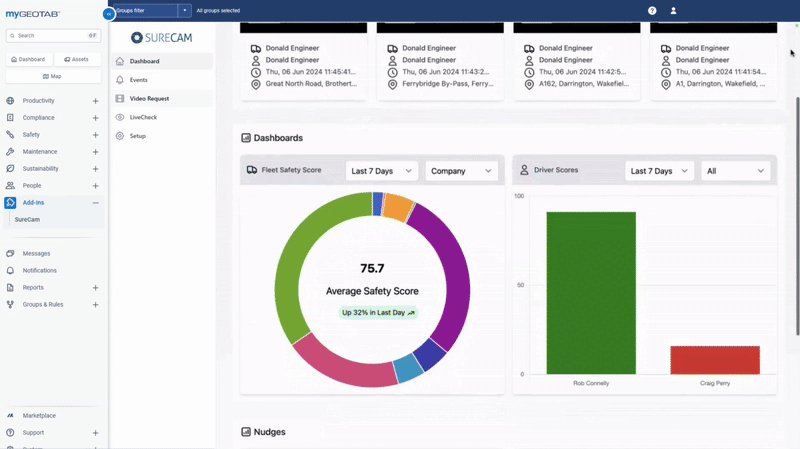Click the green Rob Connelly bar
The width and height of the screenshot is (800, 449).
pos(591,292)
